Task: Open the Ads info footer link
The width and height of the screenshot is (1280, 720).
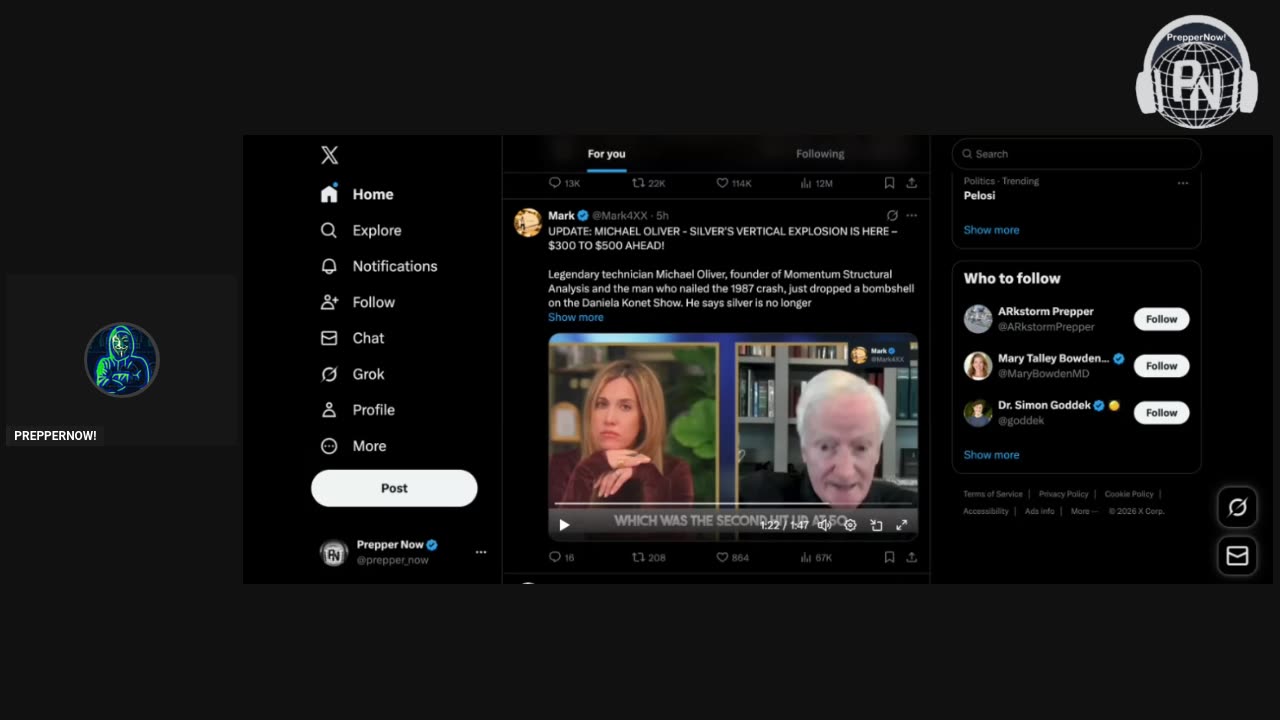Action: tap(1040, 511)
